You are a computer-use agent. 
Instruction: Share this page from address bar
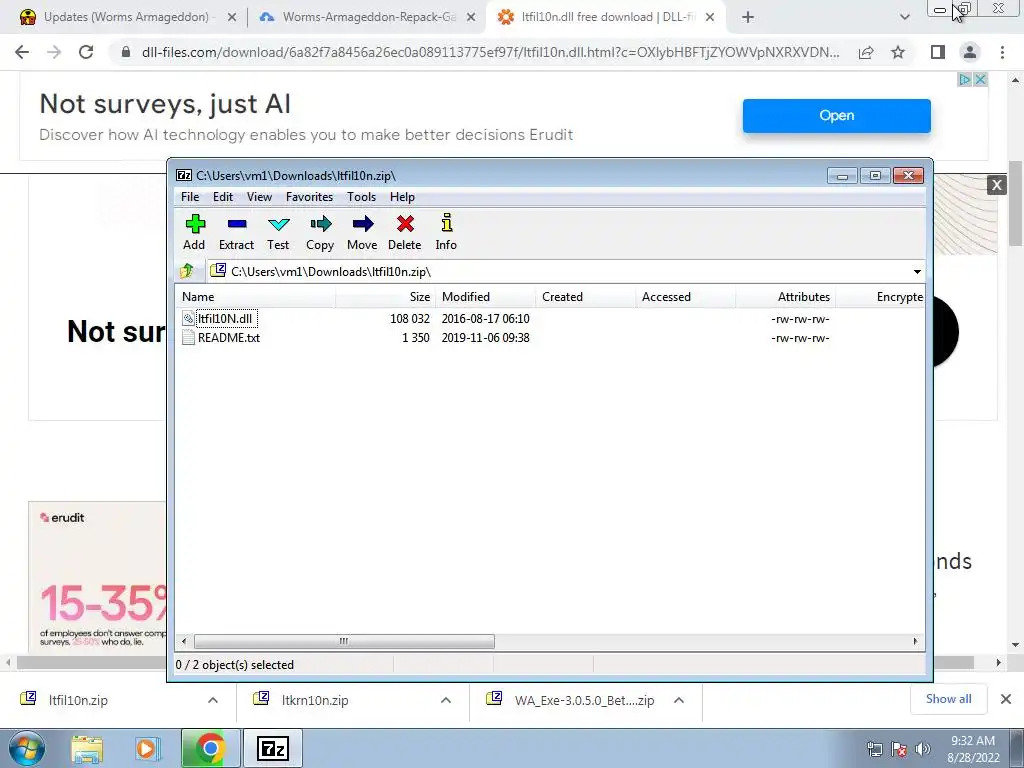[x=866, y=52]
